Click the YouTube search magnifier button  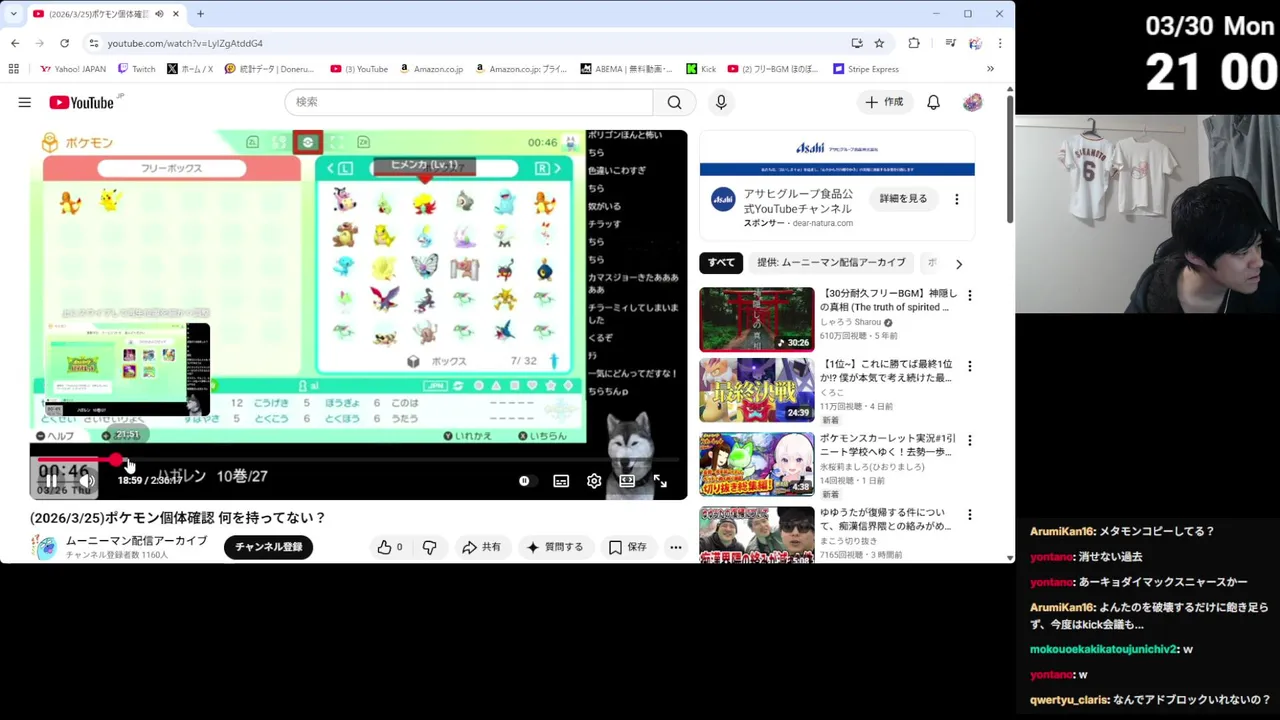point(674,102)
